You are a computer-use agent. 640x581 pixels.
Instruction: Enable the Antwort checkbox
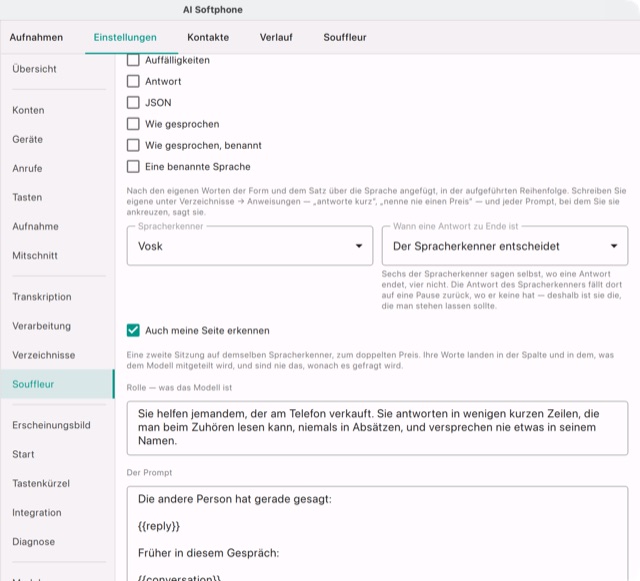pos(133,81)
